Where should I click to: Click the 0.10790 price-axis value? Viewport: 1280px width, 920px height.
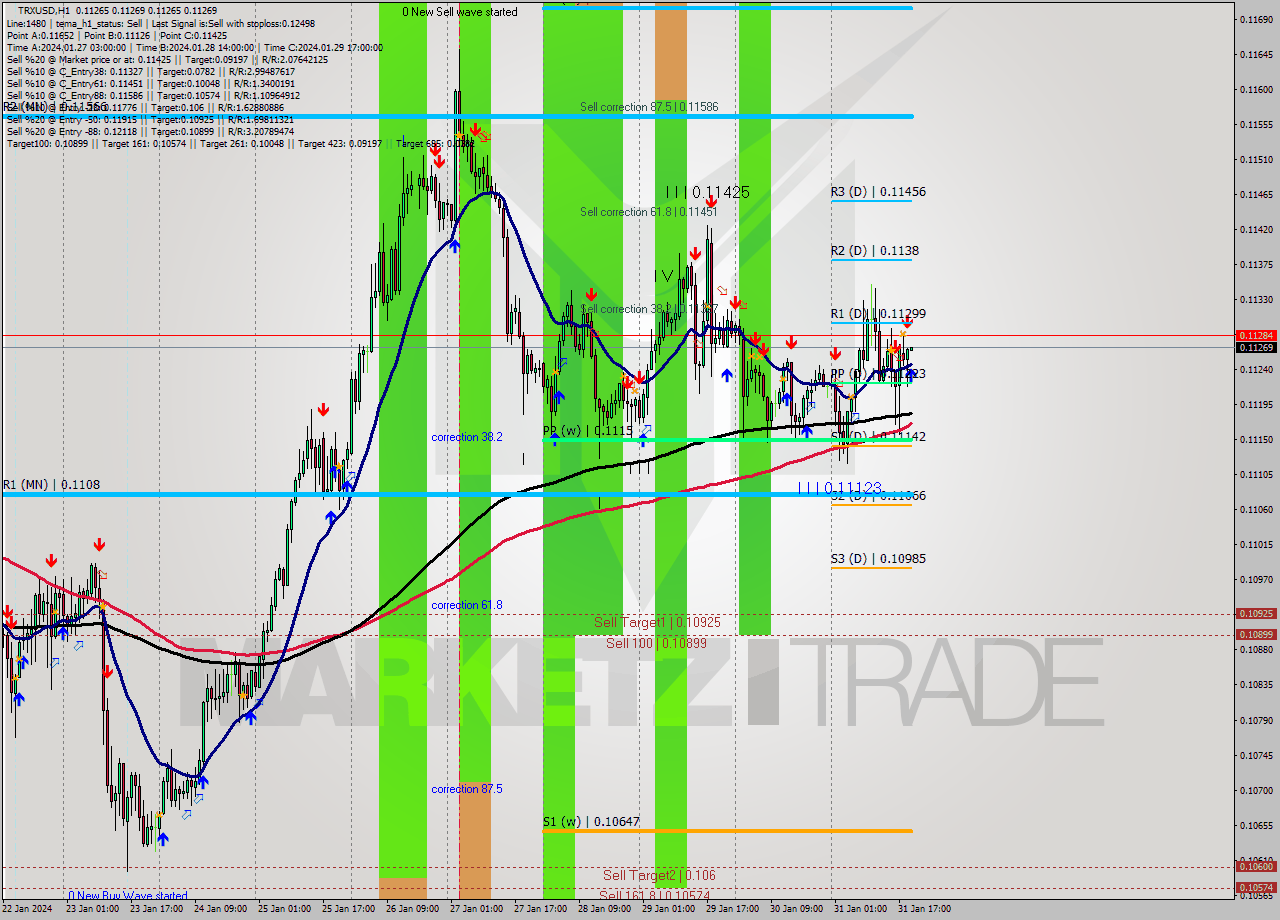click(1255, 720)
